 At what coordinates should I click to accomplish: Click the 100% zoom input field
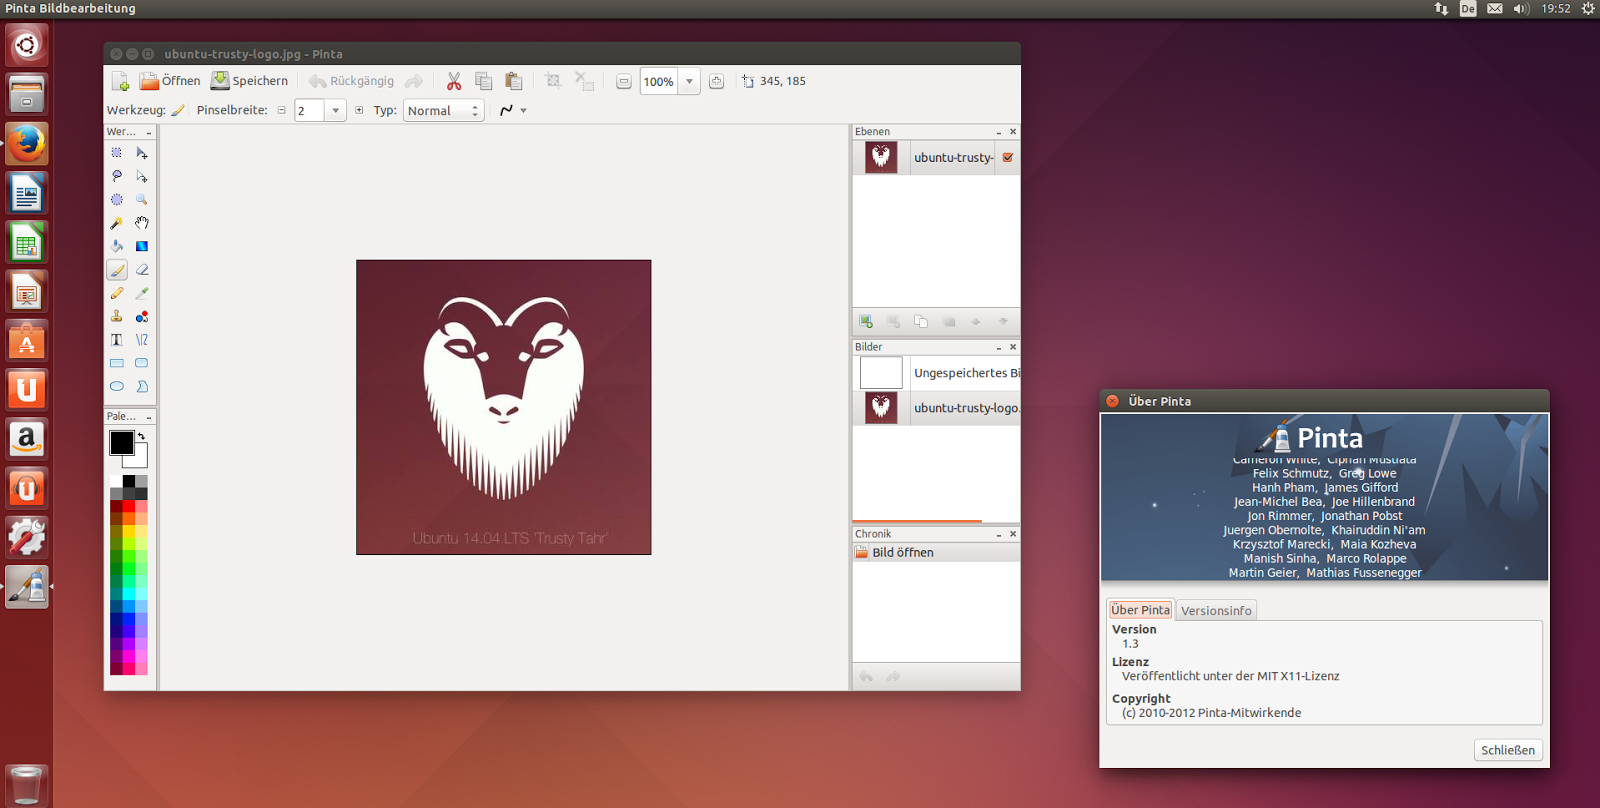[x=659, y=82]
